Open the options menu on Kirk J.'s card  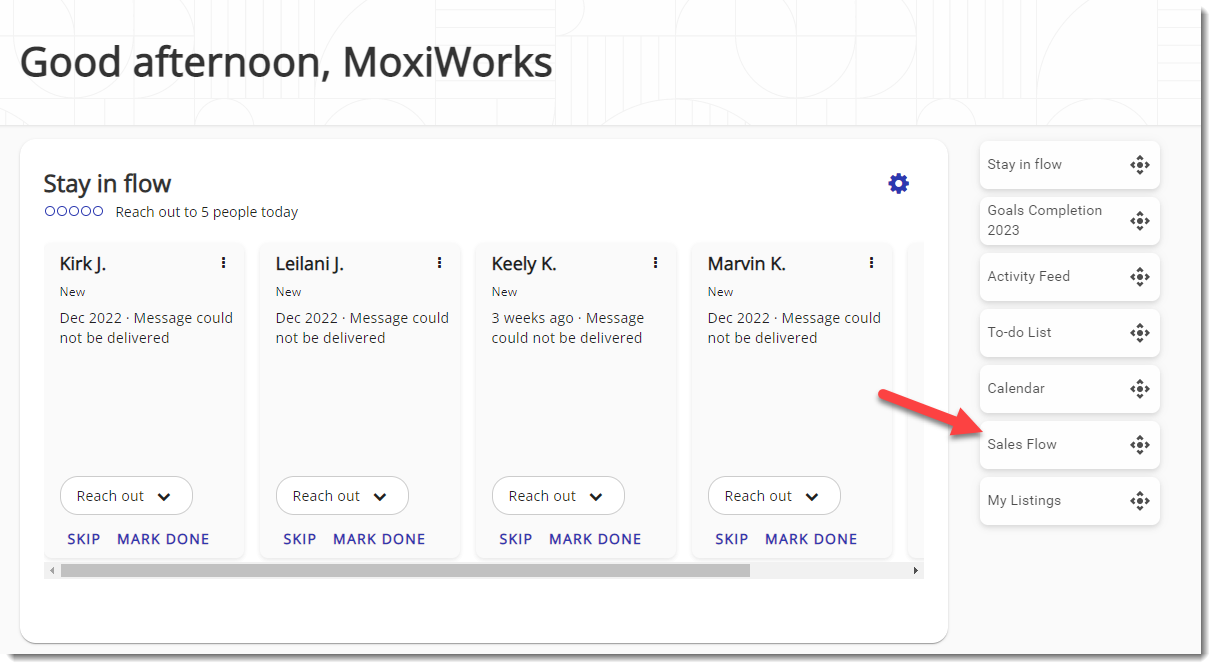(222, 262)
